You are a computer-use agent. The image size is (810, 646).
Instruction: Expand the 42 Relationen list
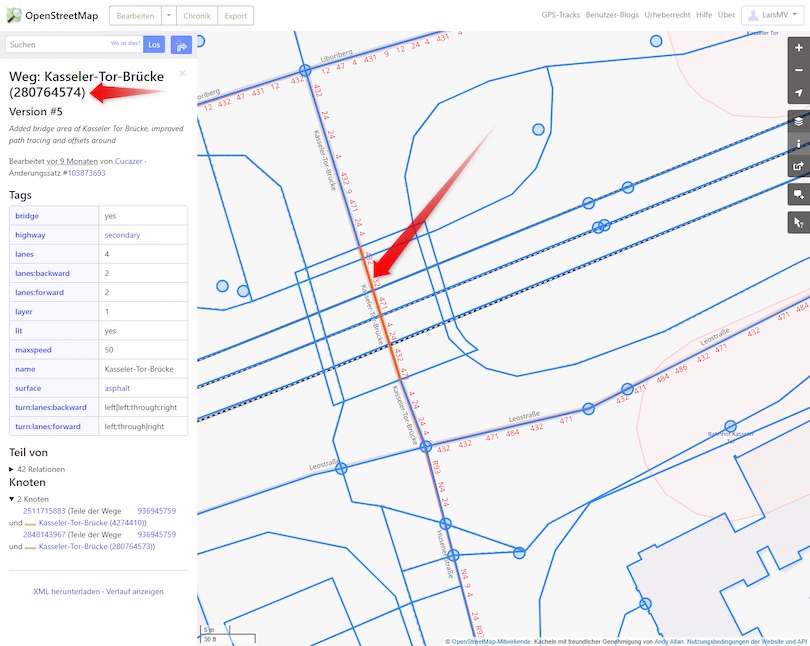pyautogui.click(x=37, y=469)
